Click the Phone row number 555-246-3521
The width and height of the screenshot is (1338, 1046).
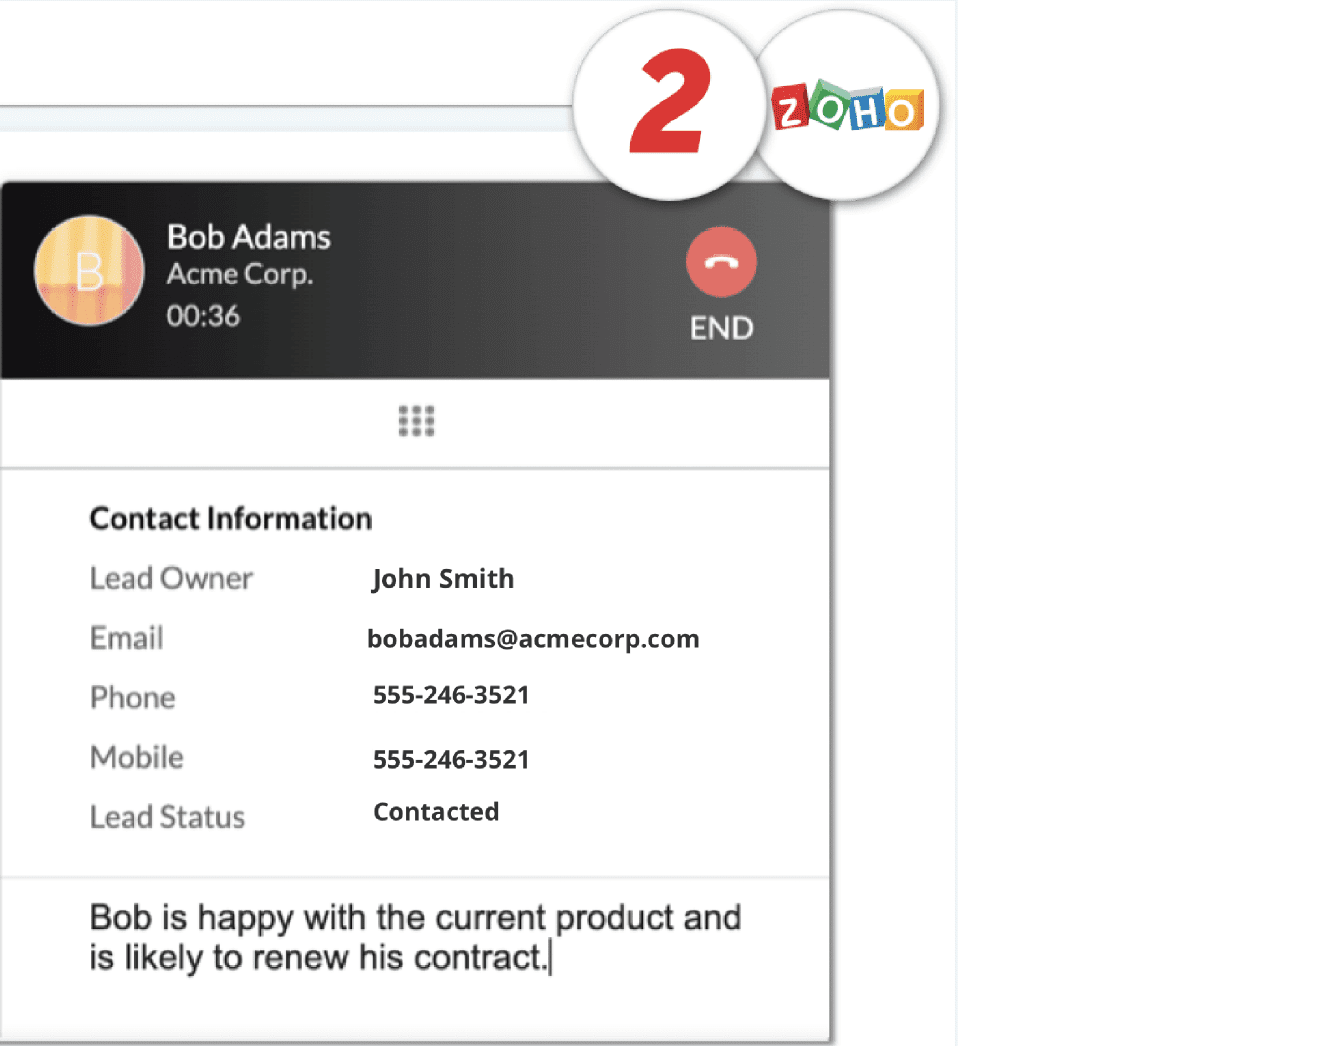[451, 695]
